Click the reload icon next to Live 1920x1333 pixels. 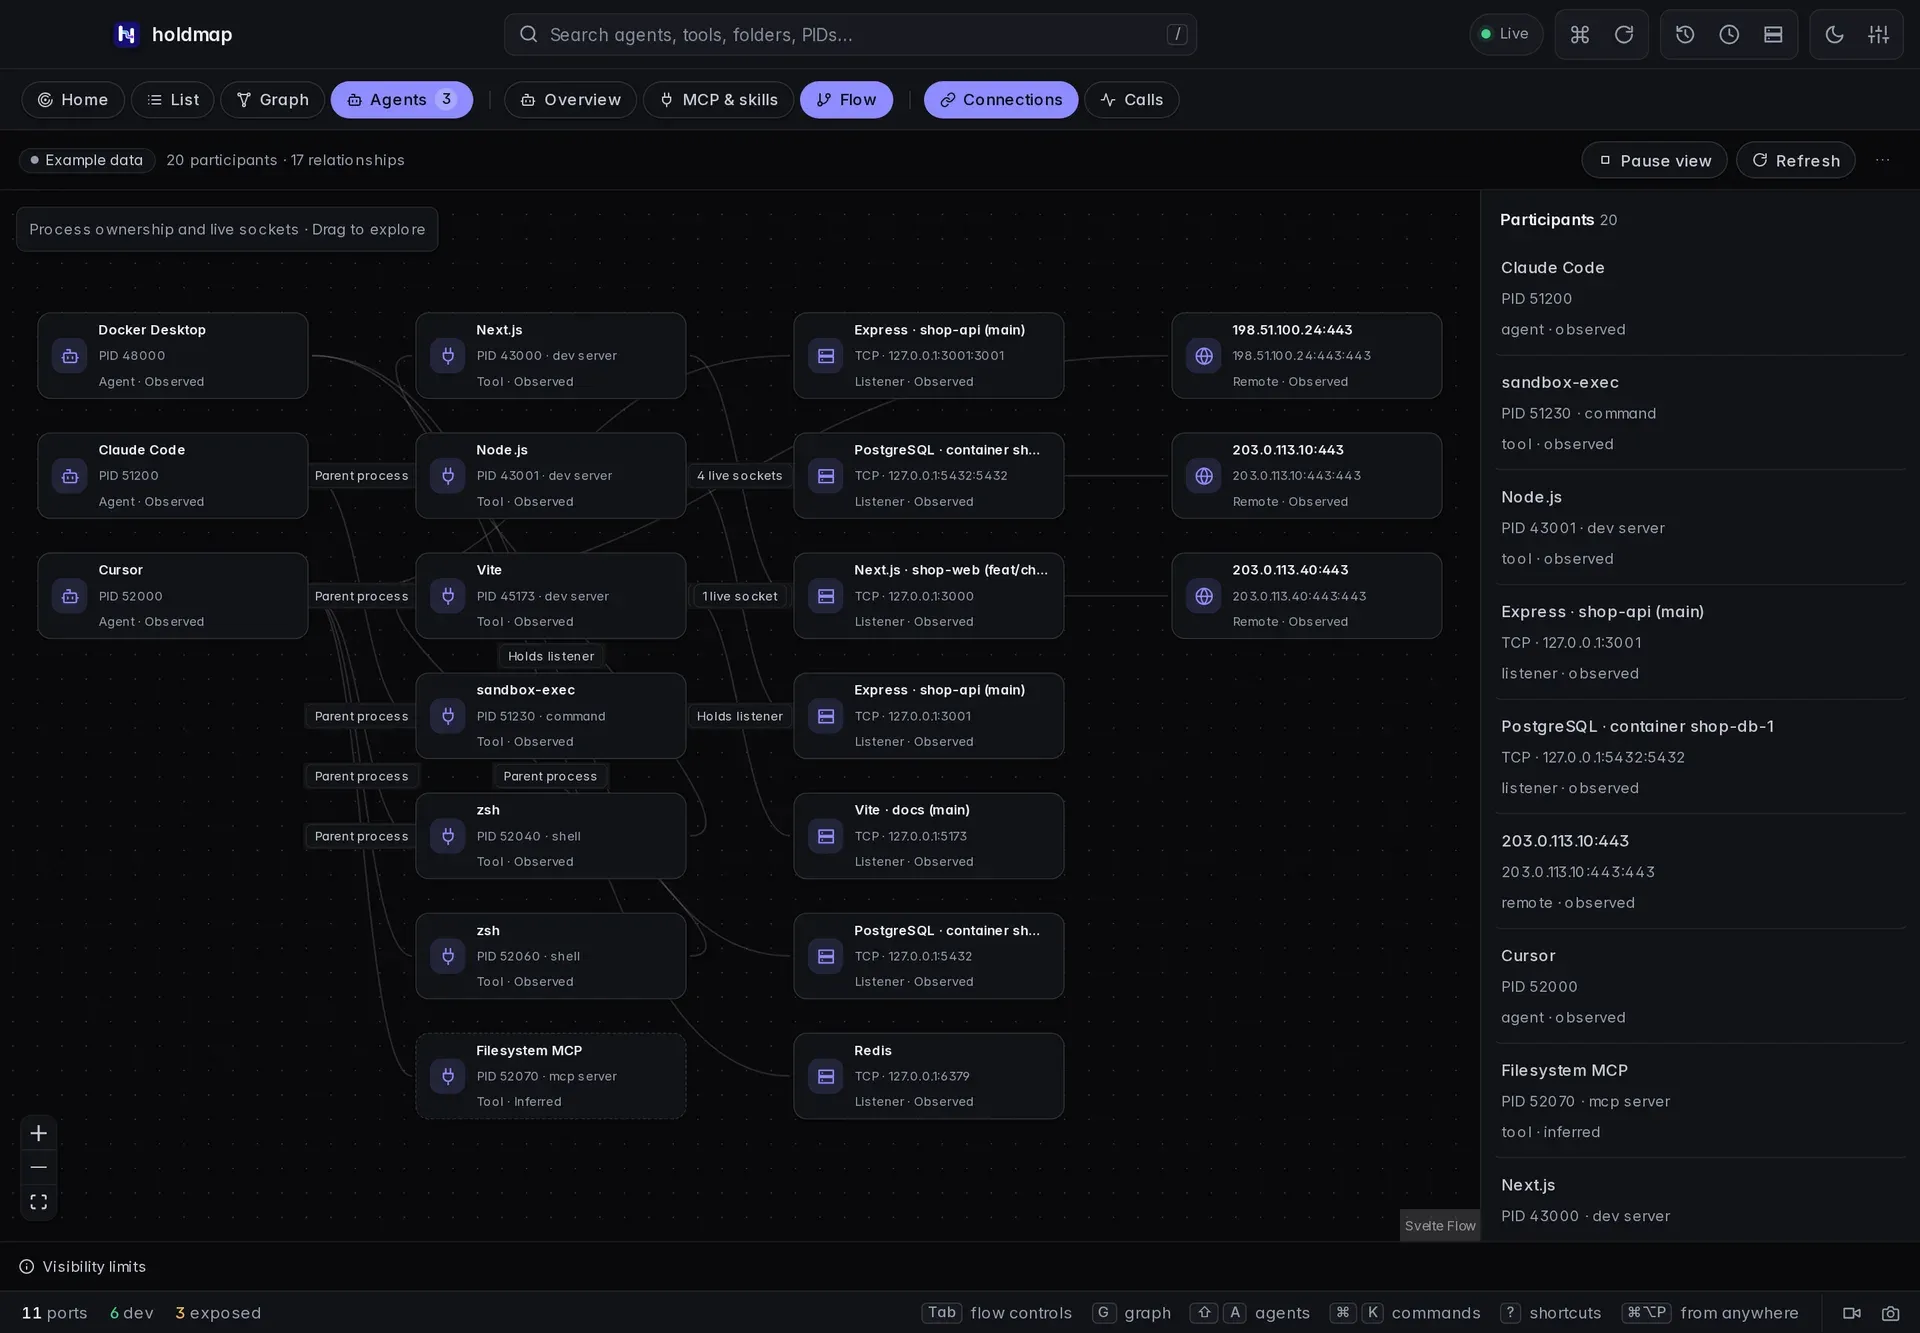coord(1624,34)
